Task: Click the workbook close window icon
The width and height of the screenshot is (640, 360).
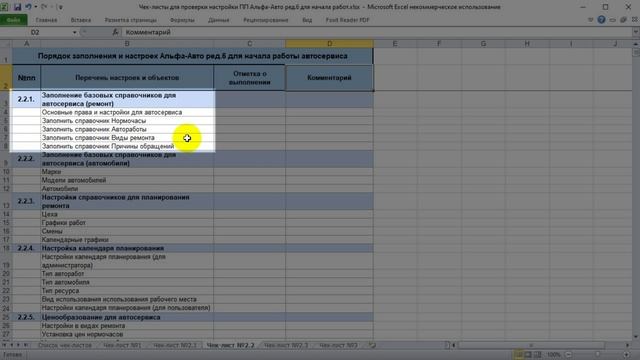Action: click(635, 20)
